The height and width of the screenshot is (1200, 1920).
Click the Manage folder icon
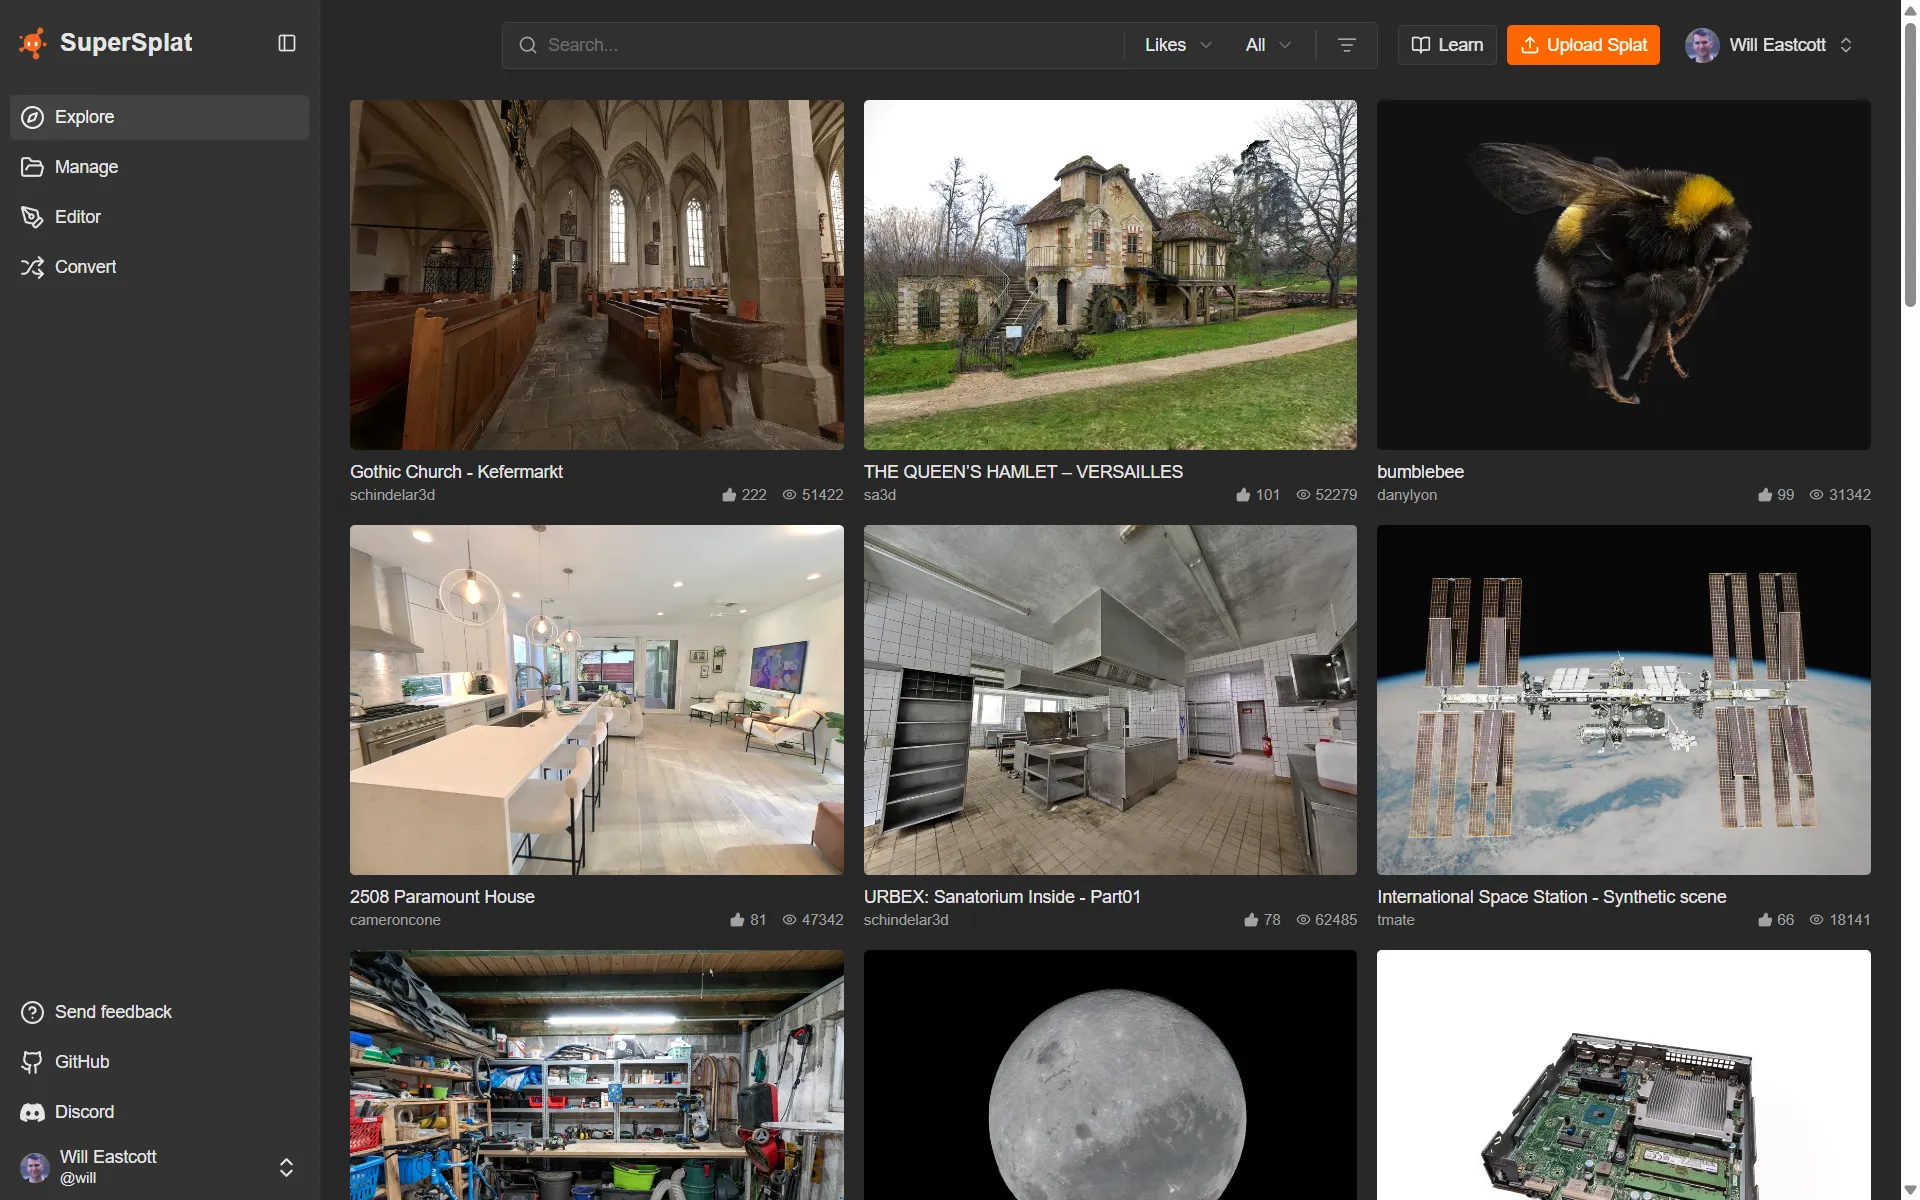32,167
